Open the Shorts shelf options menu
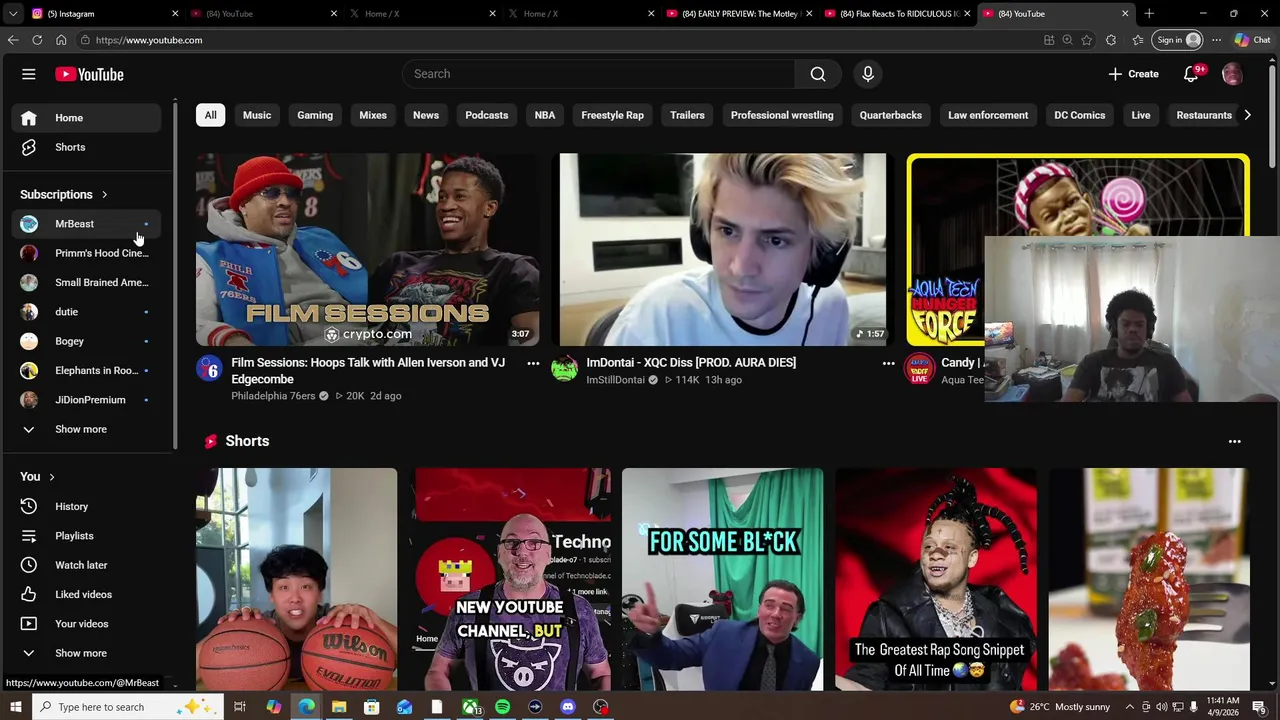1280x720 pixels. coord(1235,441)
